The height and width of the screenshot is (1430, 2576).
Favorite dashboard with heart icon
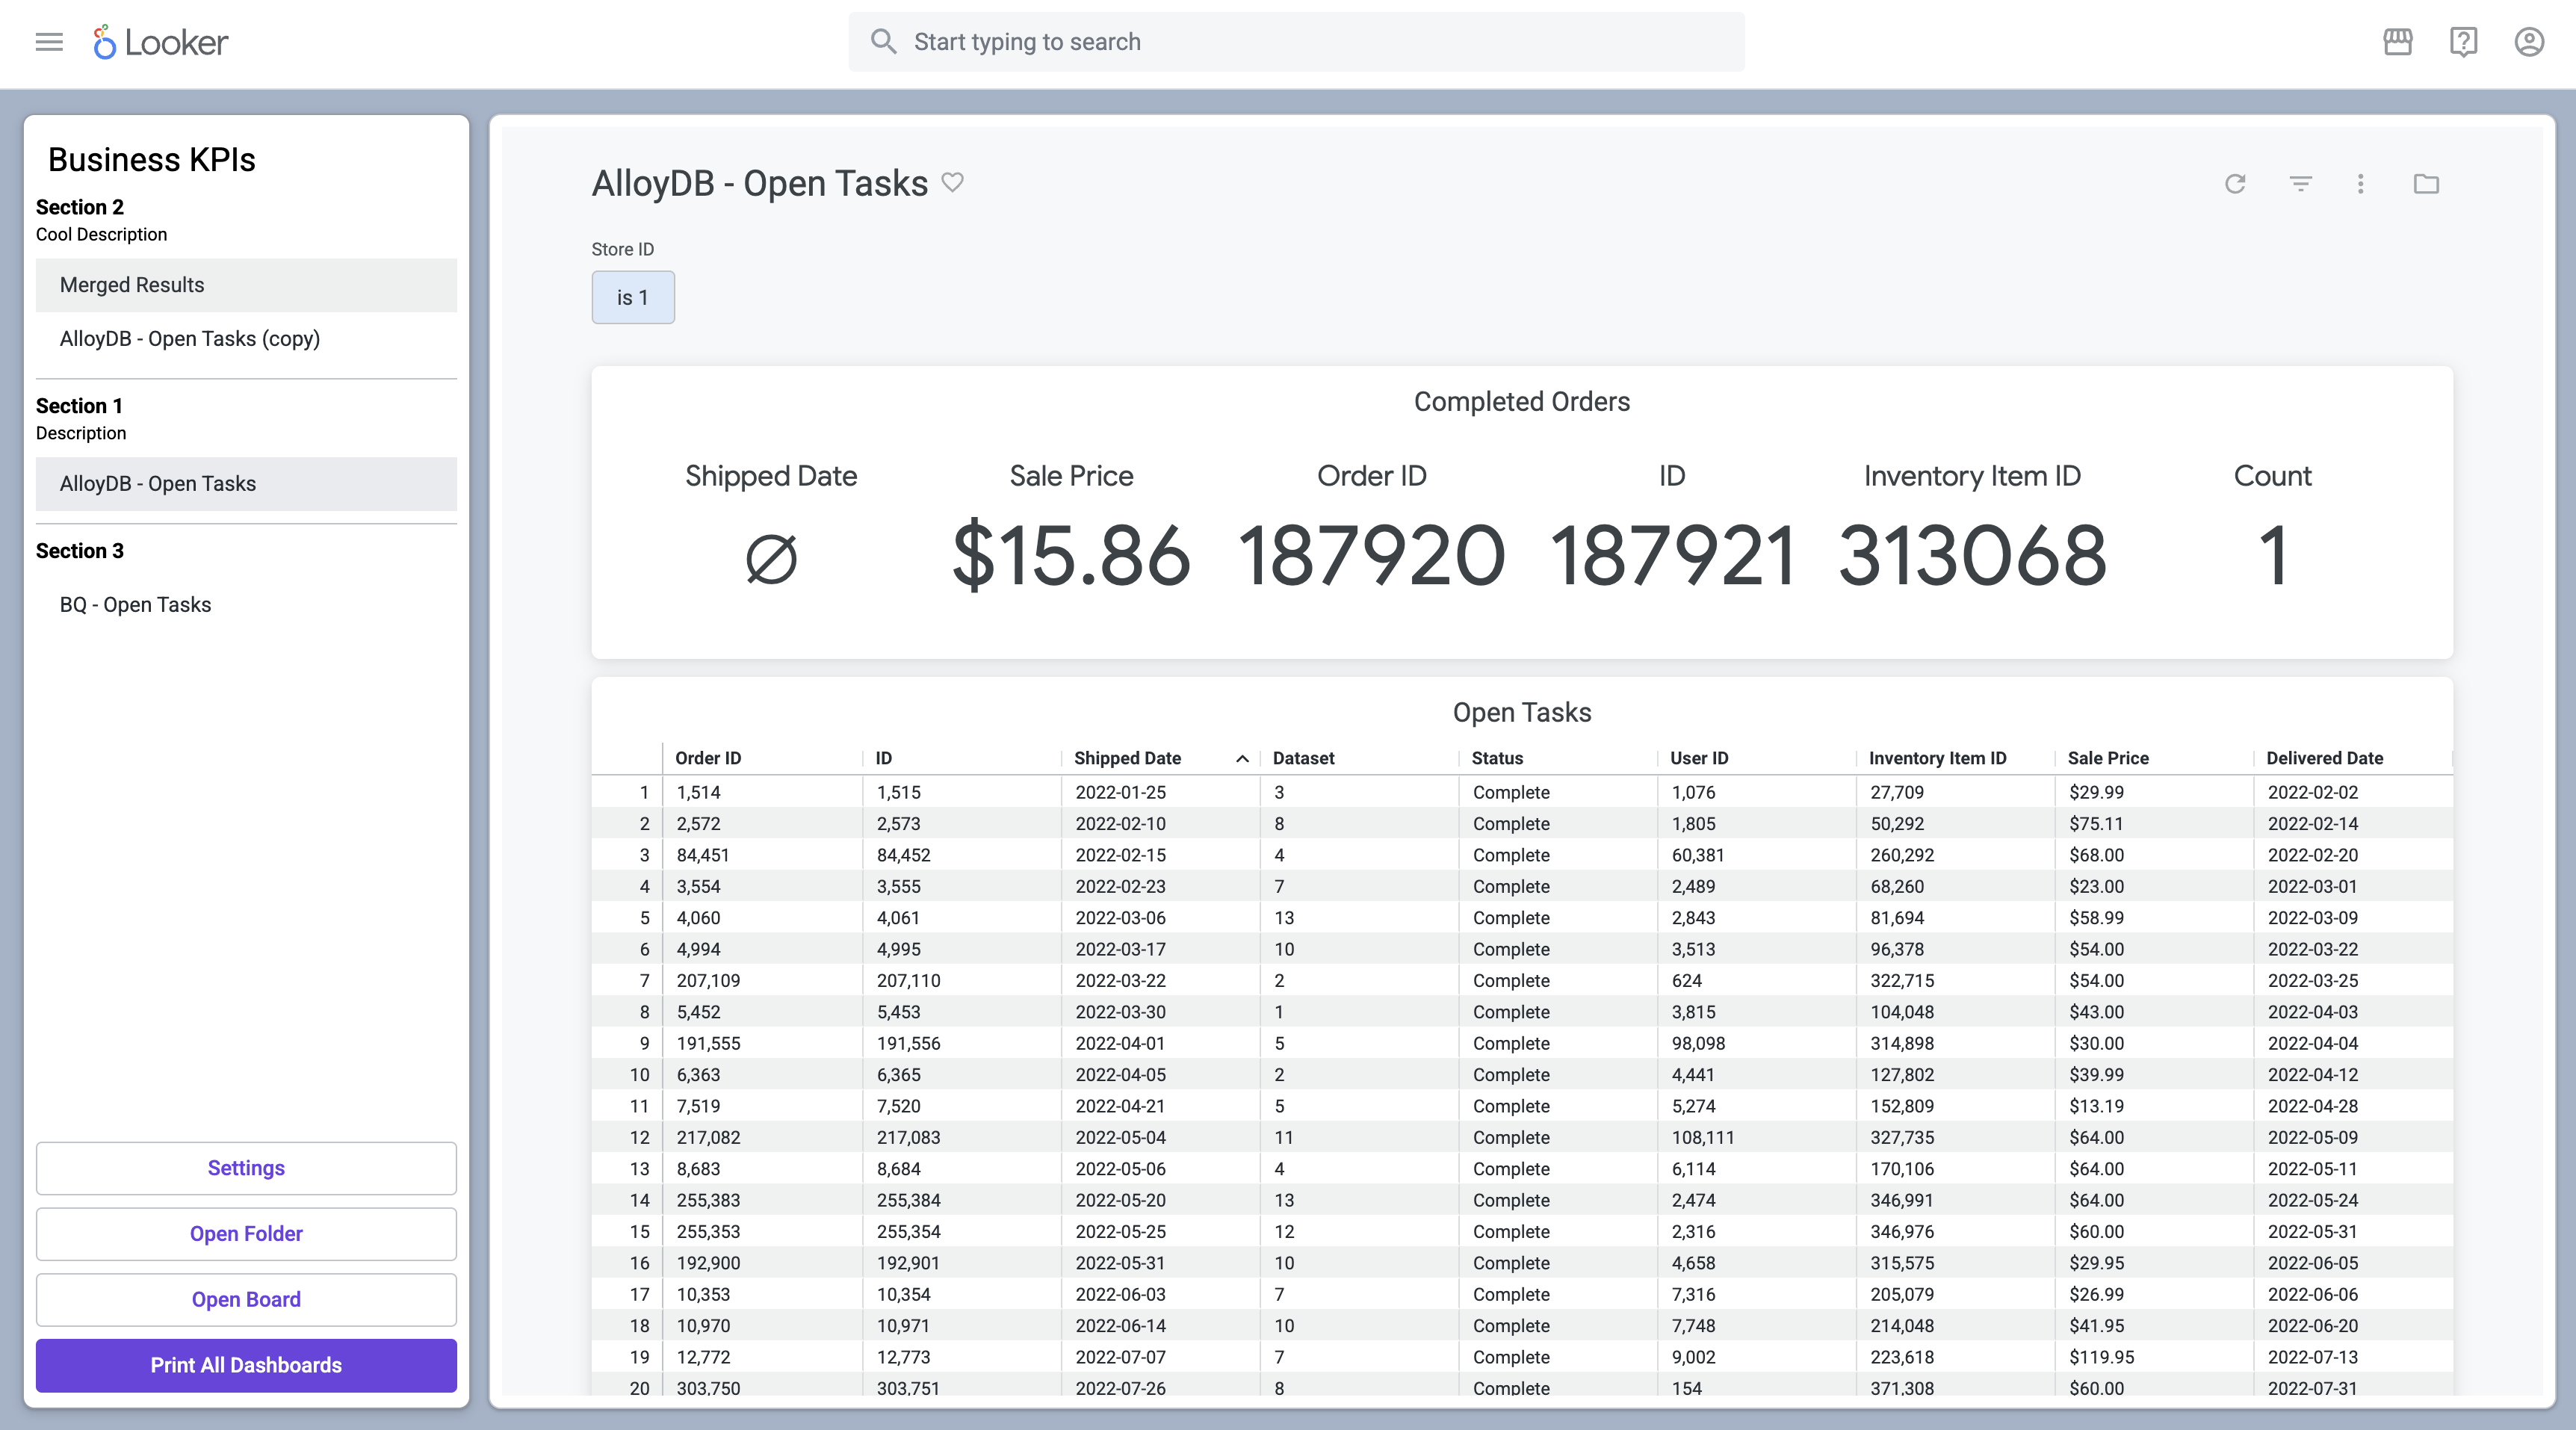click(953, 182)
